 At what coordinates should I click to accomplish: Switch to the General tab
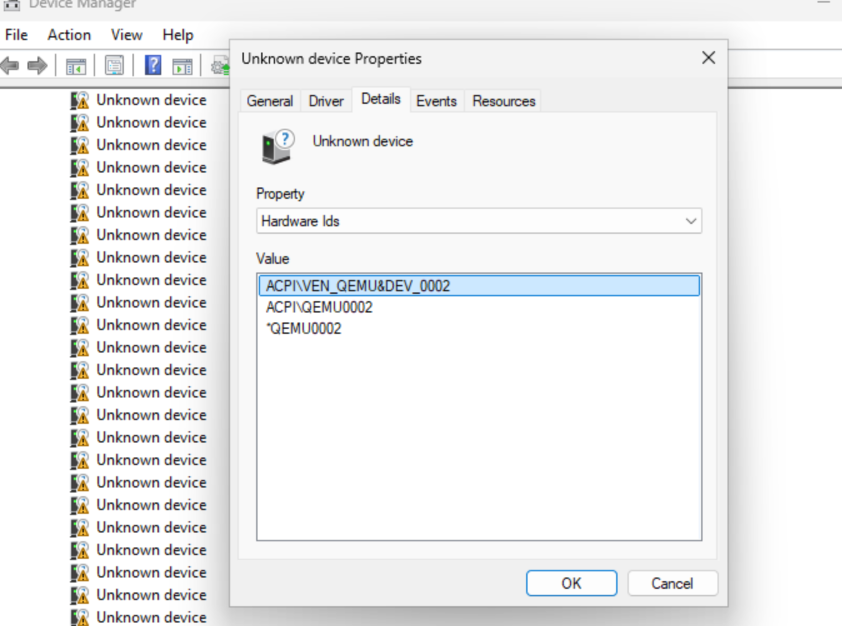[x=270, y=101]
